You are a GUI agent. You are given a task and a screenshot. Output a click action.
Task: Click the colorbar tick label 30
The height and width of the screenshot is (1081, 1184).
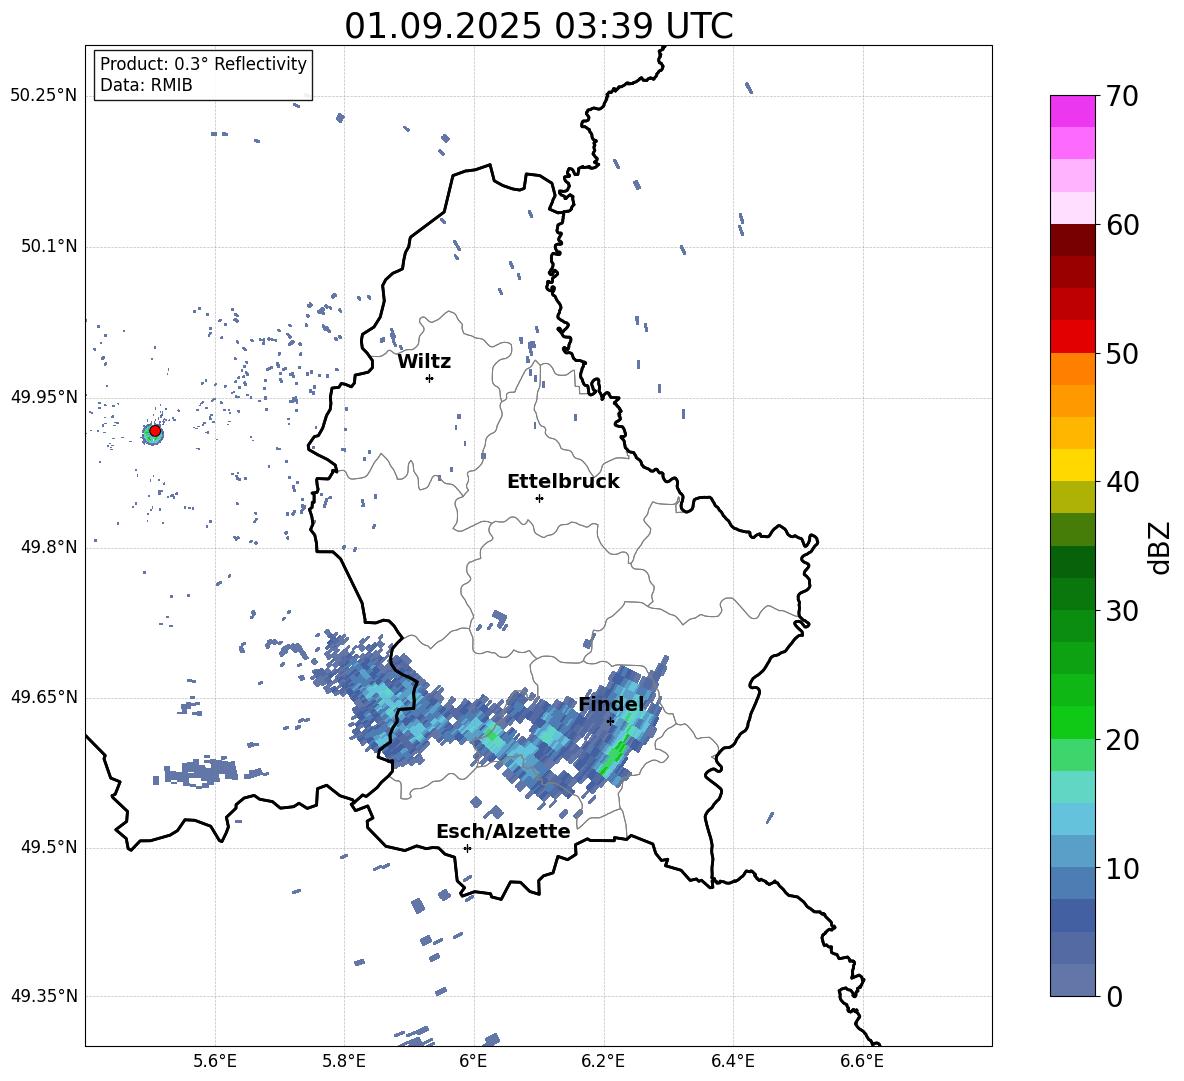click(x=1122, y=611)
